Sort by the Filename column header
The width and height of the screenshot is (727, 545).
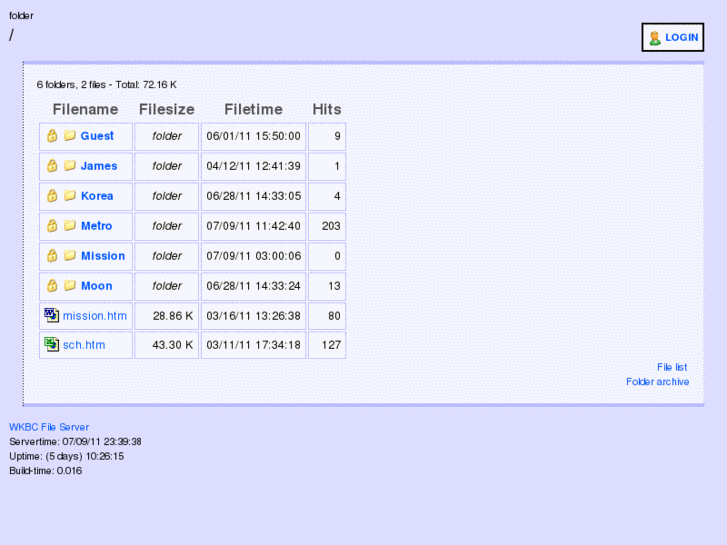click(85, 109)
